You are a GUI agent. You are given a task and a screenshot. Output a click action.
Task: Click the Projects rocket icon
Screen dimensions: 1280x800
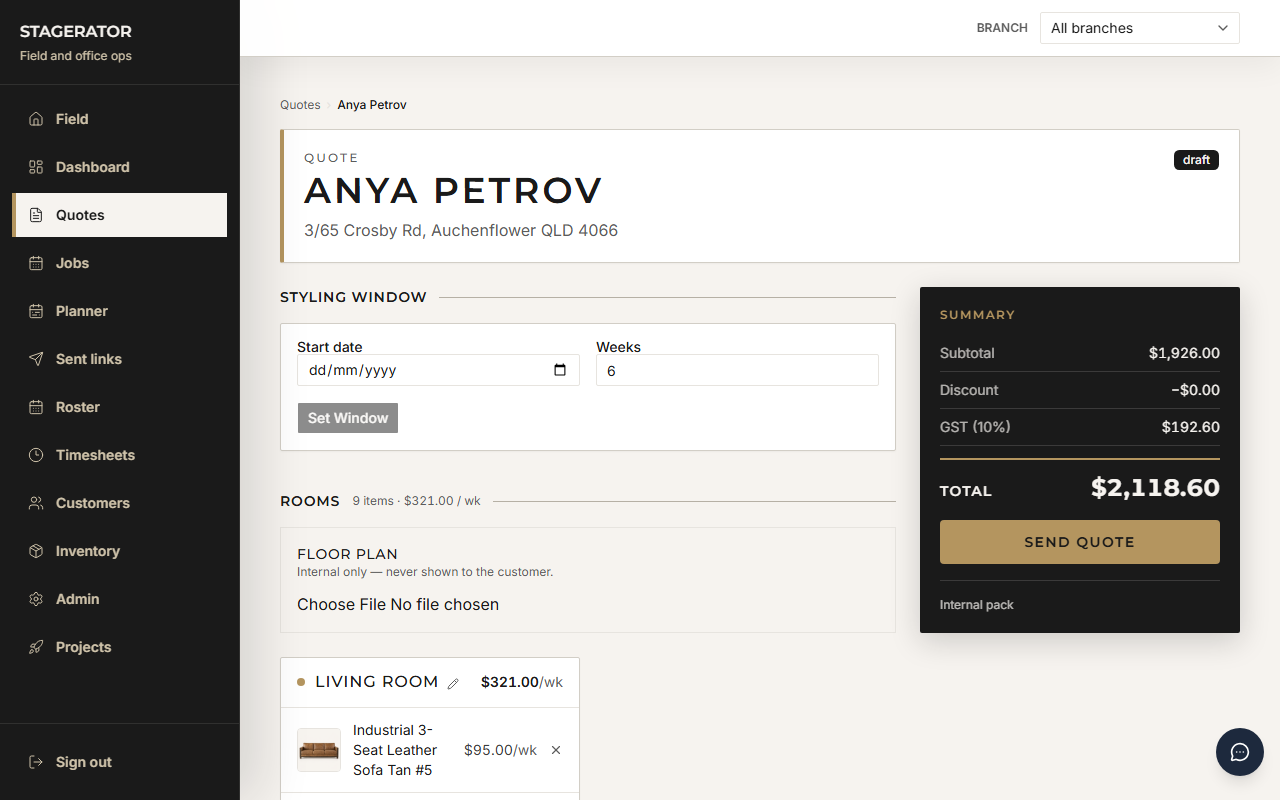pyautogui.click(x=36, y=647)
